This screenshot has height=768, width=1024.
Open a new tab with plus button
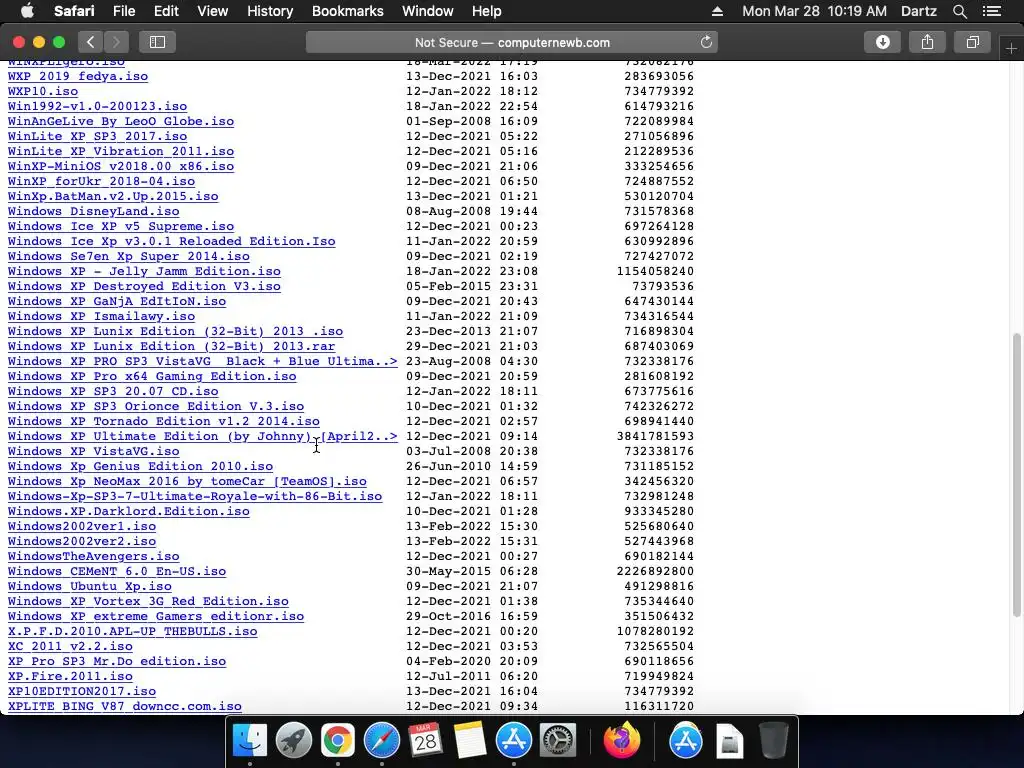(x=1011, y=49)
